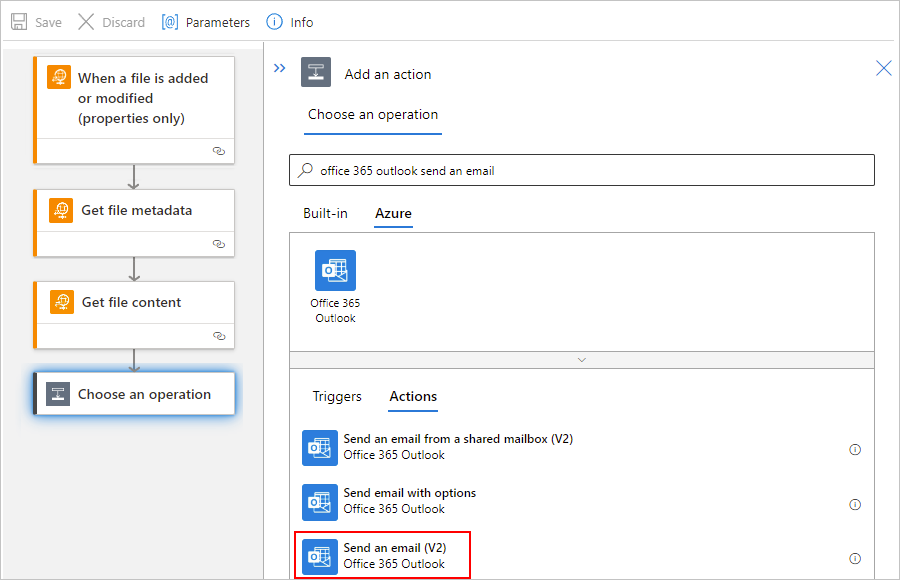Switch to the Built-in tab
Image resolution: width=900 pixels, height=580 pixels.
[325, 213]
